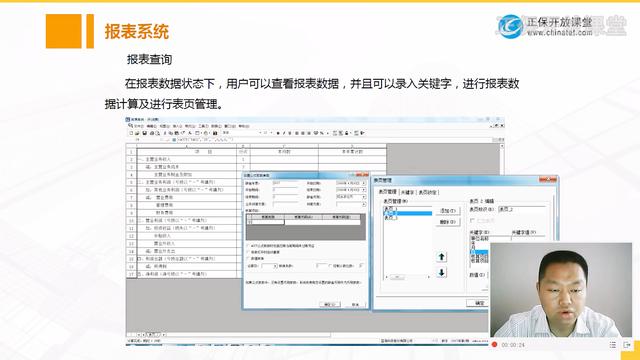Close the left formula dialog
This screenshot has width=640, height=360.
(362, 175)
